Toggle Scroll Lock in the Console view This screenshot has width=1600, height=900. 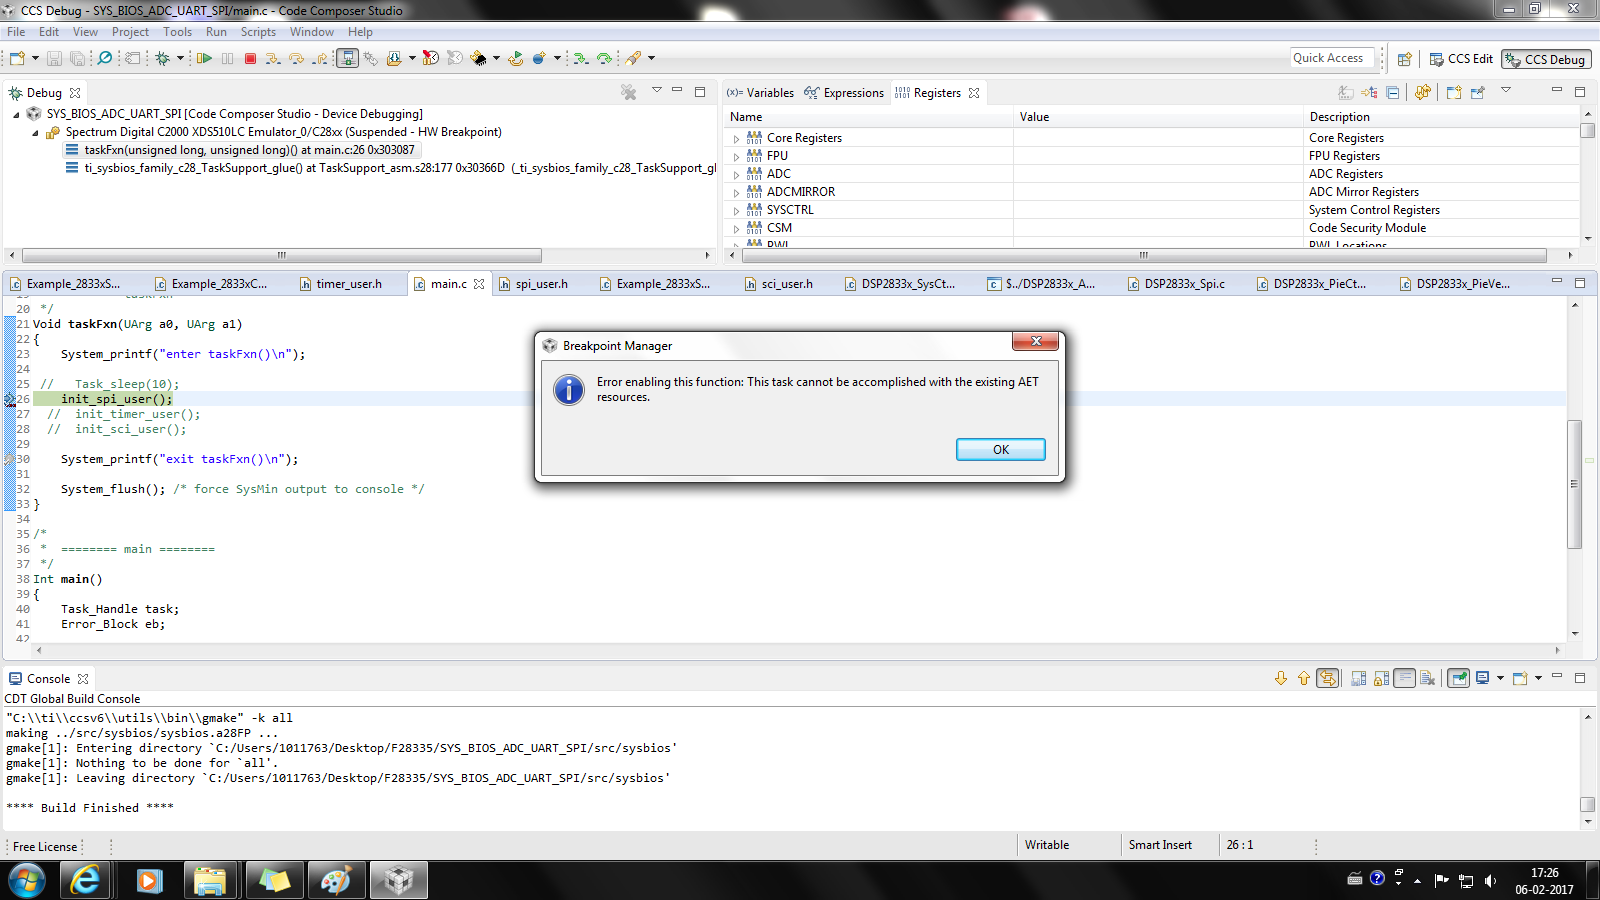[1380, 678]
